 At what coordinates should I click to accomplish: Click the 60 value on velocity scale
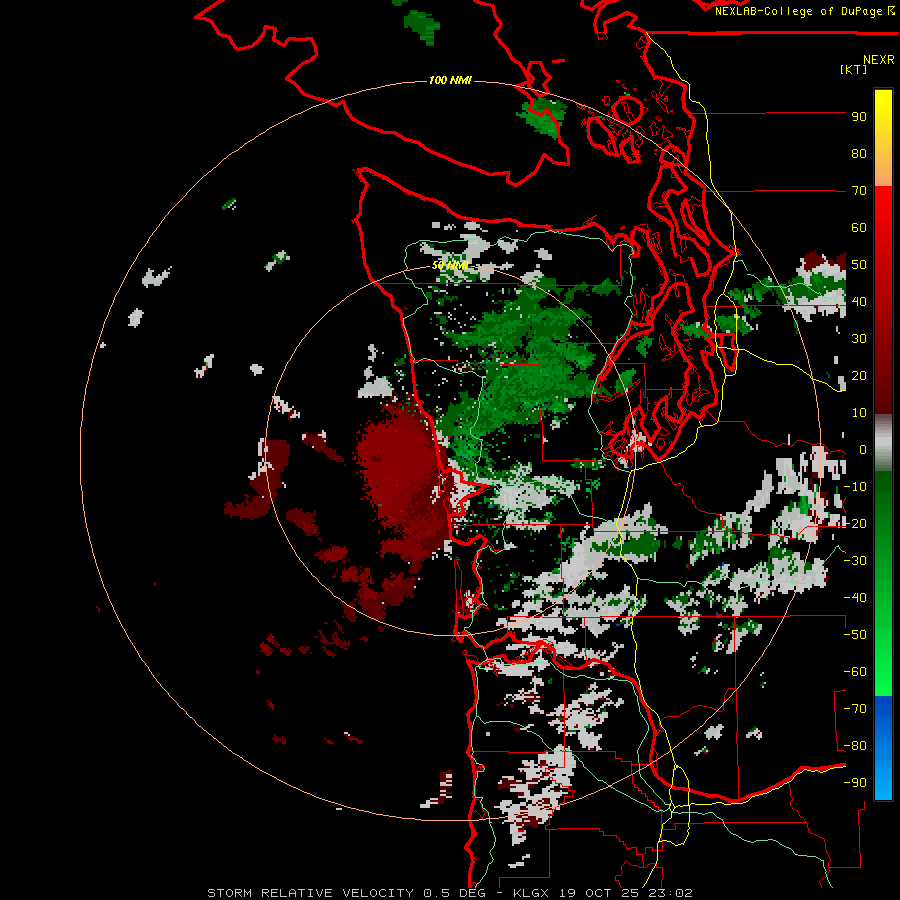[x=859, y=228]
